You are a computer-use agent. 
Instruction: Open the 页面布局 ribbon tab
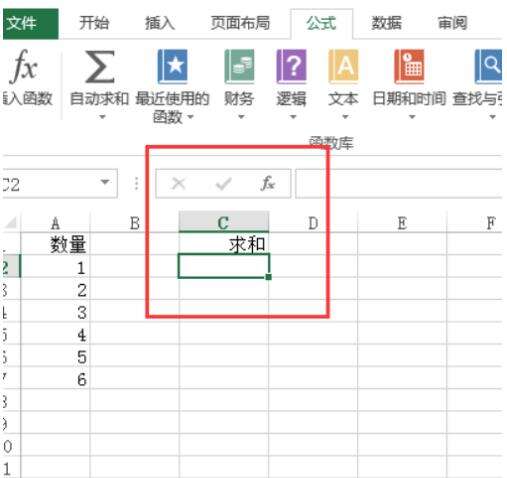(240, 23)
